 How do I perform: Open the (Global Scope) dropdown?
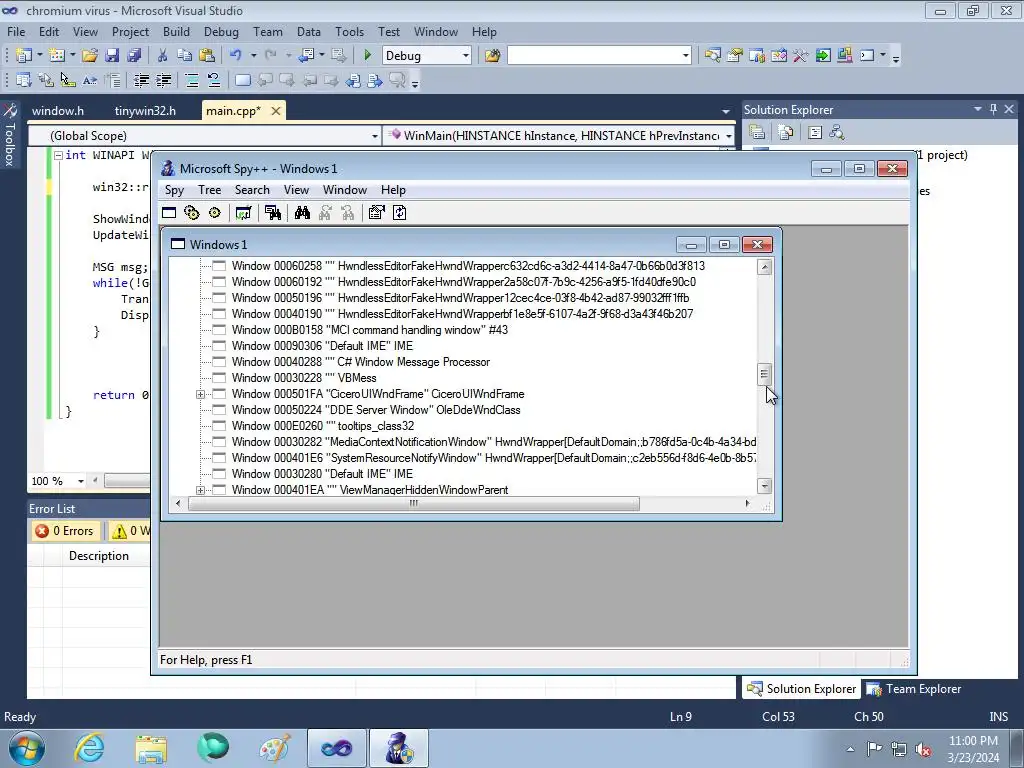click(374, 136)
